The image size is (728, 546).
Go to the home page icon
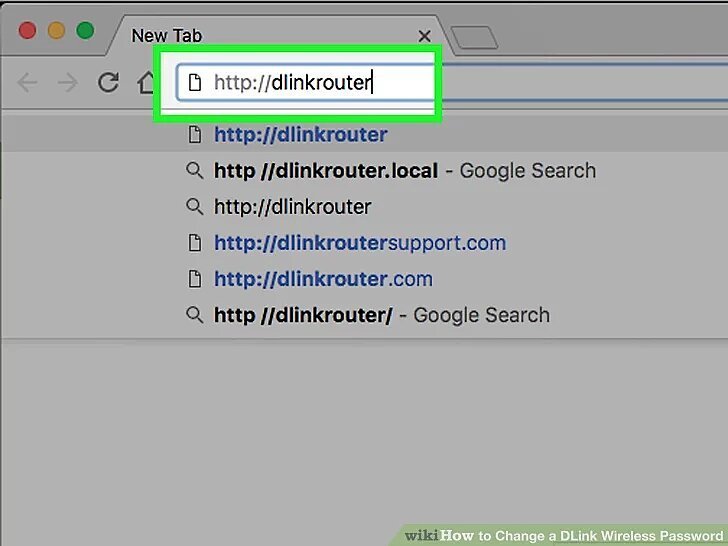point(145,83)
